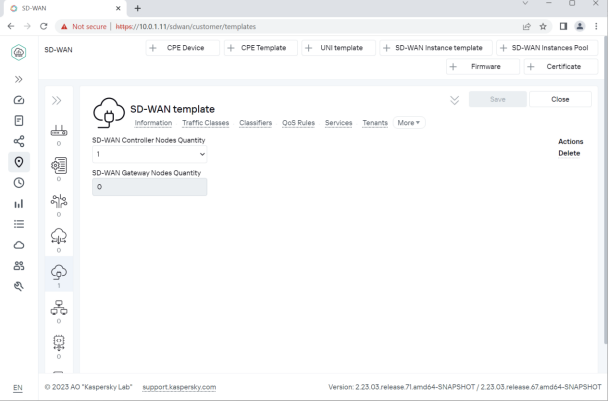Switch to the Traffic Classes tab
Image resolution: width=609 pixels, height=405 pixels.
[205, 123]
